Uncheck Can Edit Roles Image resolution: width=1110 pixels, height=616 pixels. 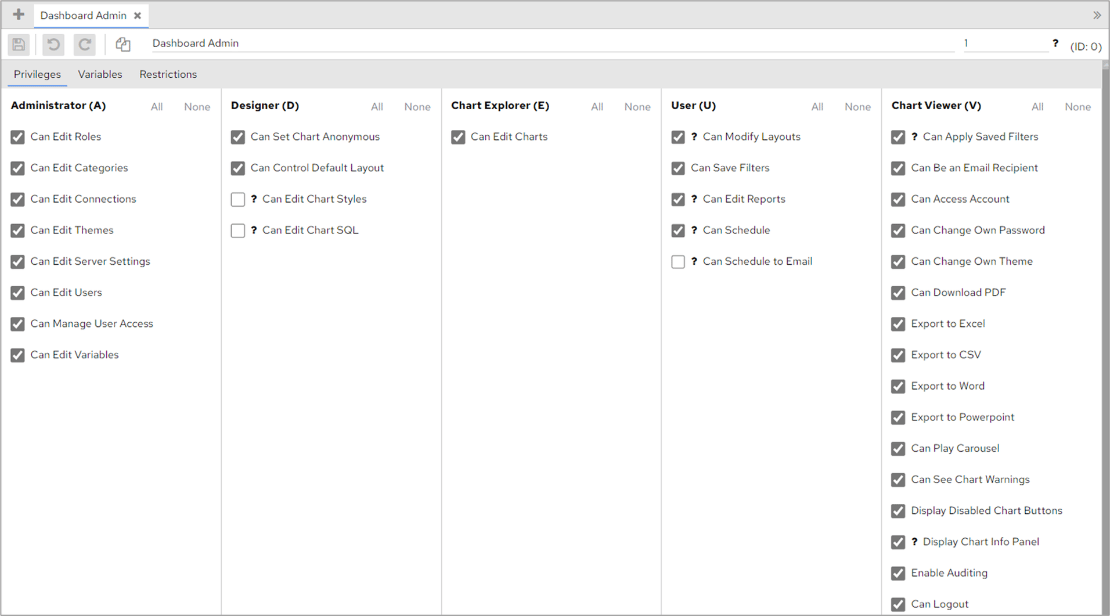[18, 137]
